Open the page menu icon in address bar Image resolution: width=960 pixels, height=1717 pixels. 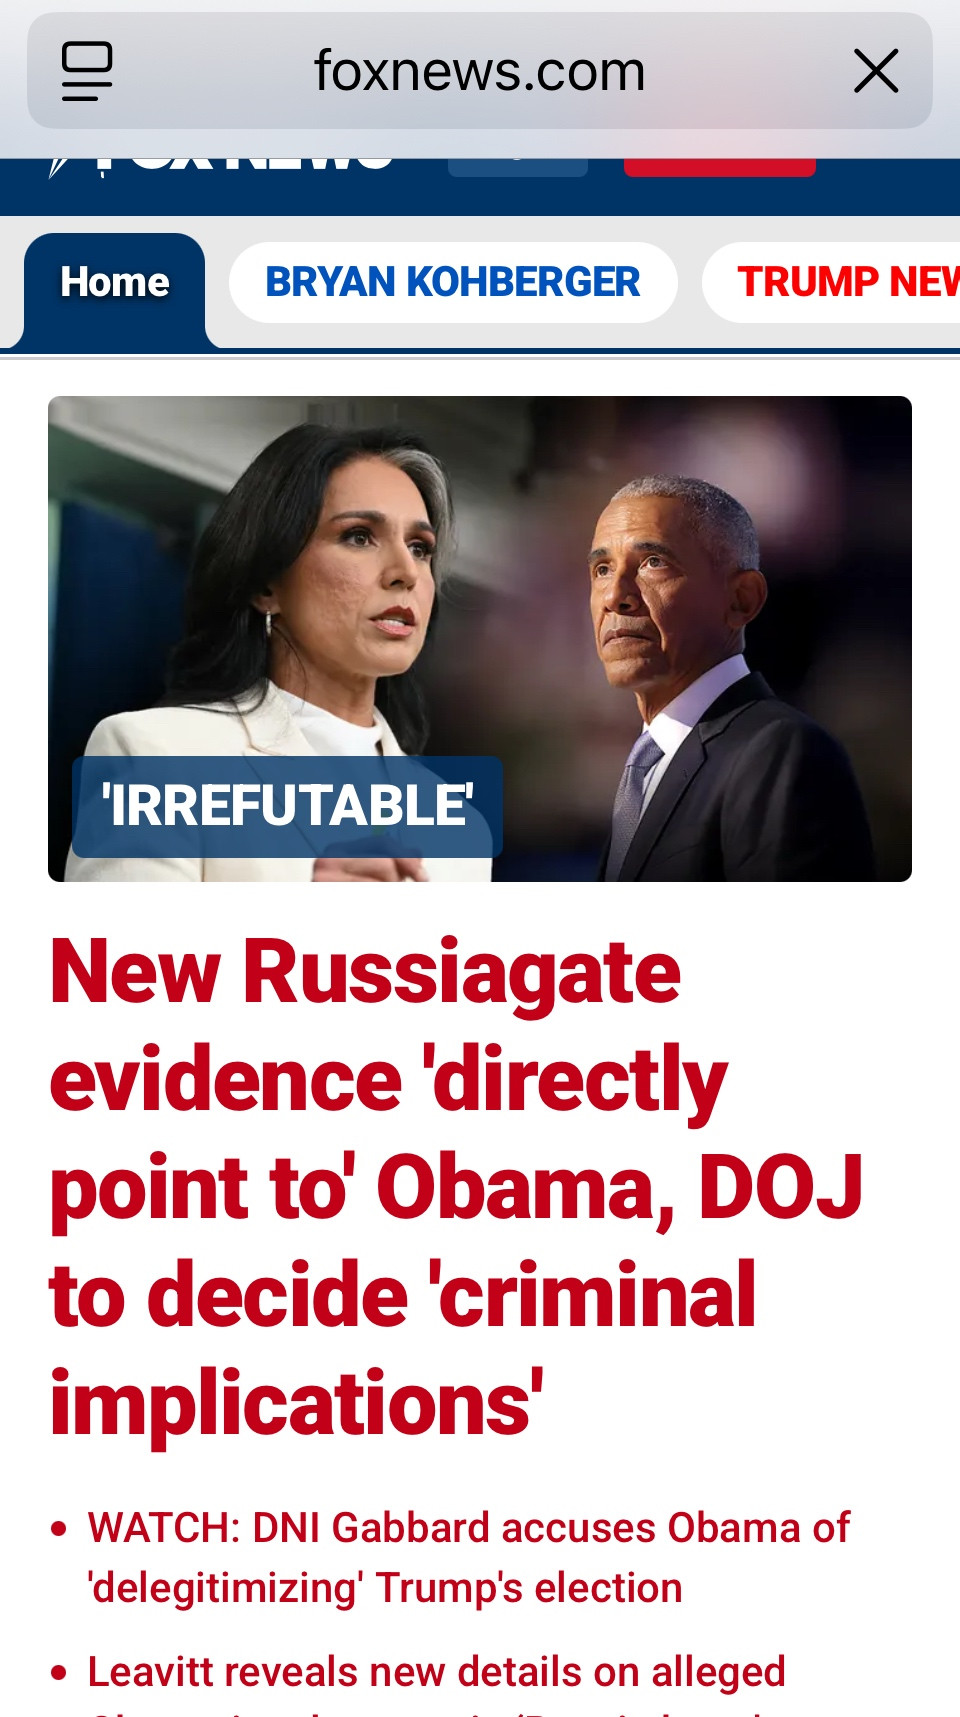point(87,71)
